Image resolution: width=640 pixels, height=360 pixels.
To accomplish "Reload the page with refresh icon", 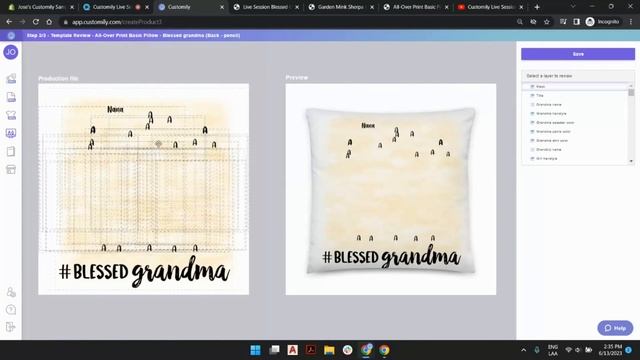I will (36, 22).
